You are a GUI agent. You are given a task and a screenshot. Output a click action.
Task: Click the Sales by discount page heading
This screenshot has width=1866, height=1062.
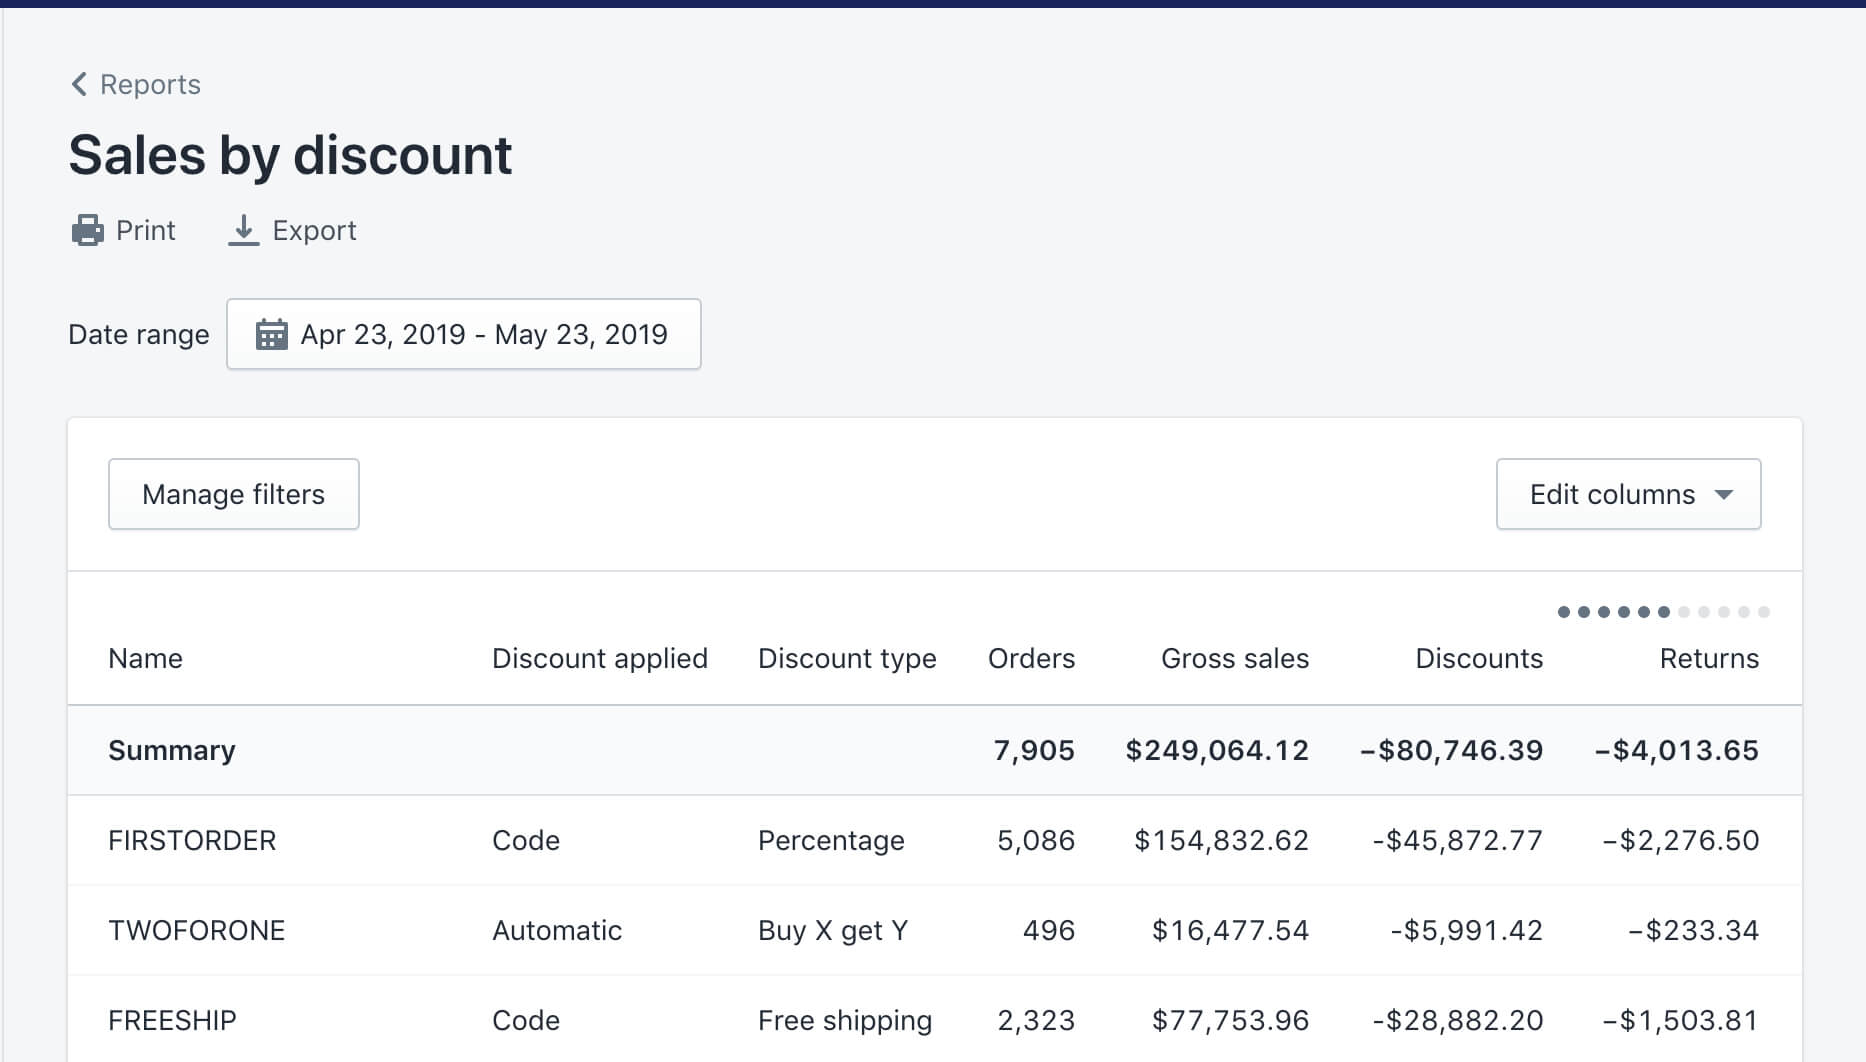click(x=290, y=156)
